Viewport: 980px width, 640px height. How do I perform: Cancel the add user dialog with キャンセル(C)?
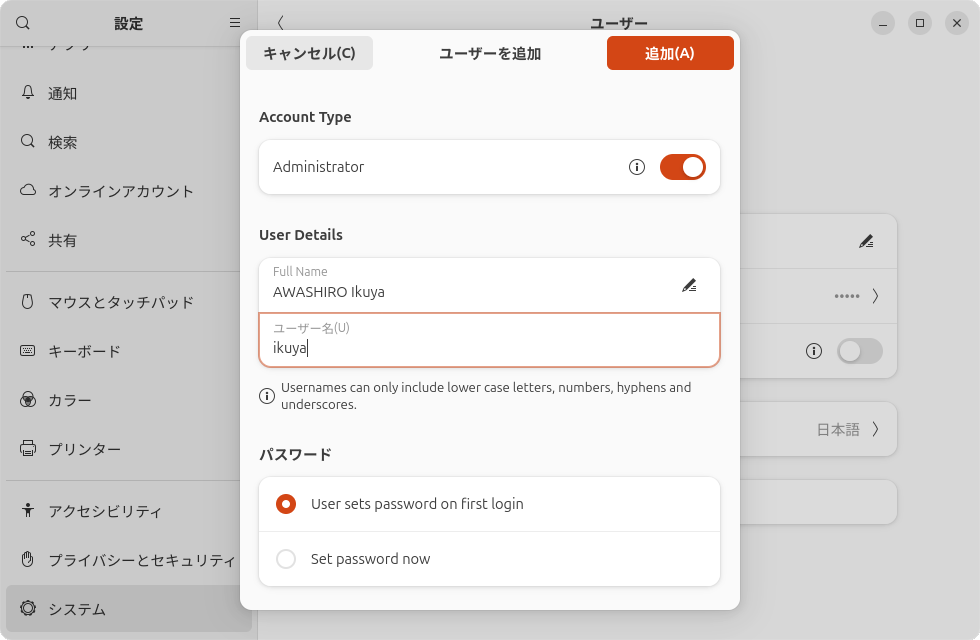point(309,53)
